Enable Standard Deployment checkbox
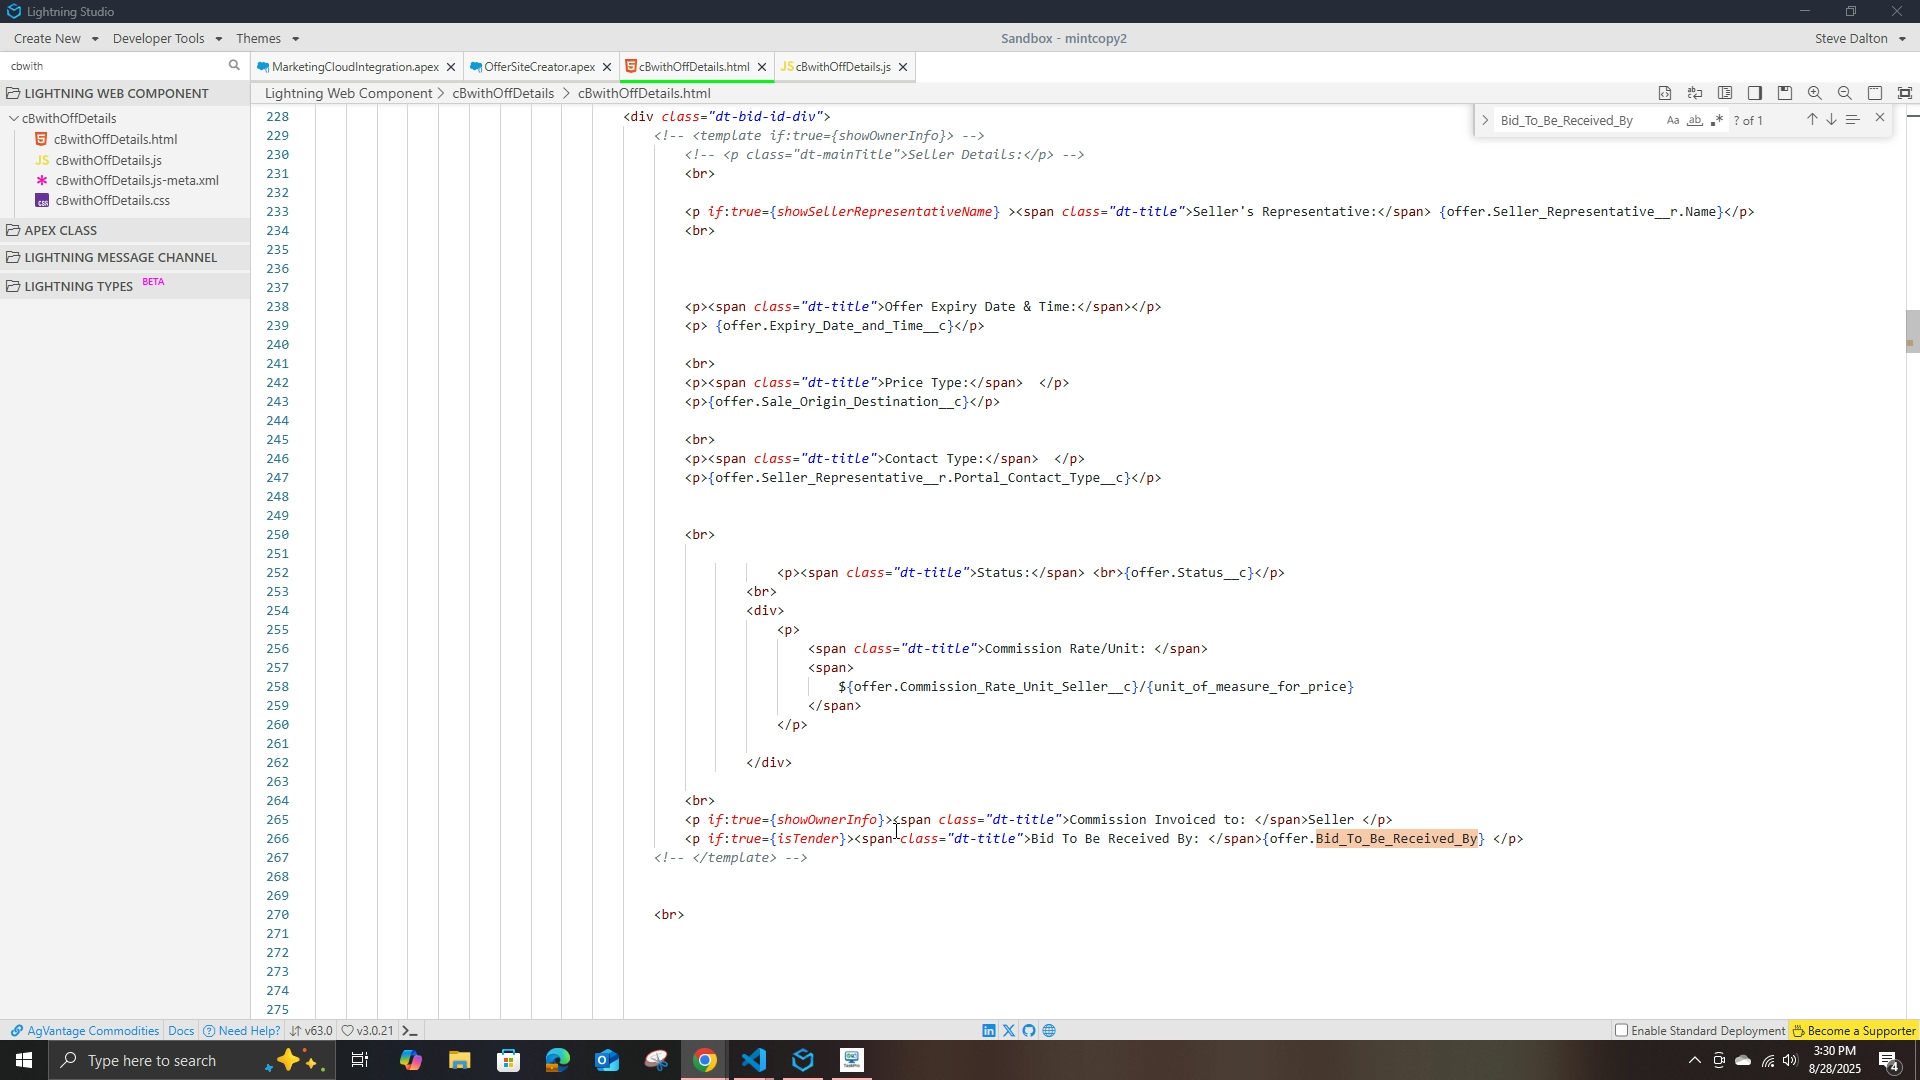 (x=1622, y=1031)
